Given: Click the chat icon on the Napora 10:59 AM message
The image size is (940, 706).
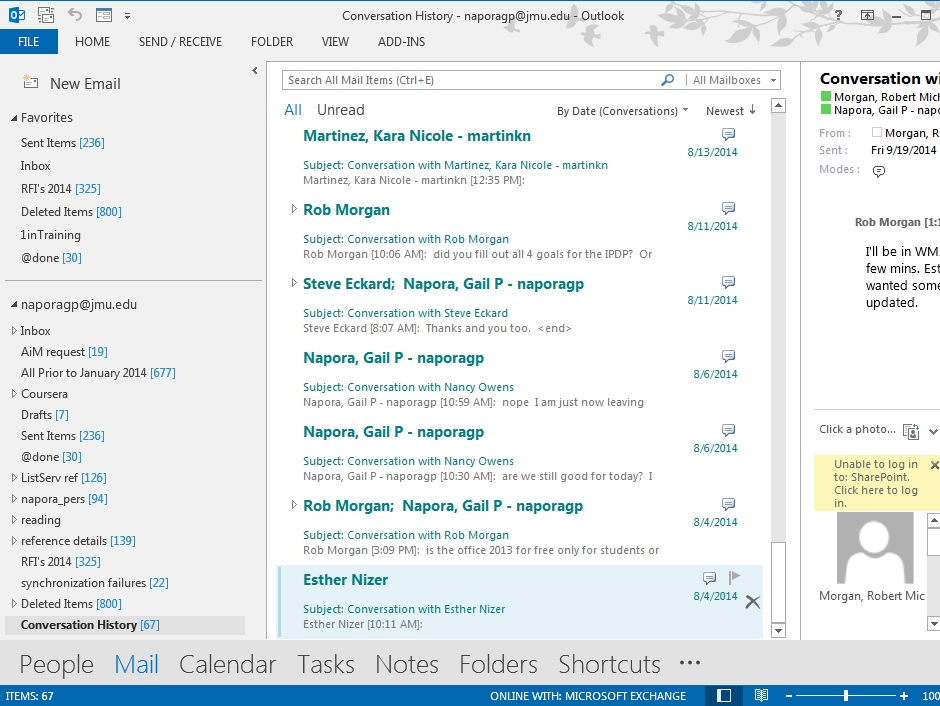Looking at the screenshot, I should (x=728, y=356).
